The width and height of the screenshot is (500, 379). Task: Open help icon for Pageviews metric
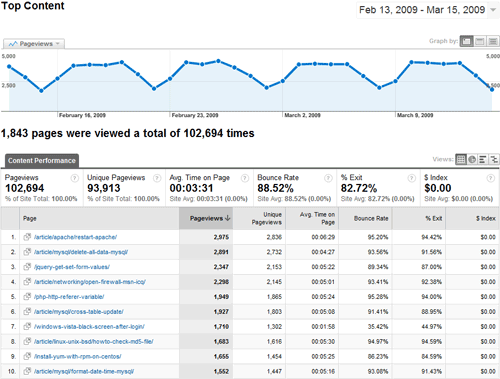click(x=75, y=178)
